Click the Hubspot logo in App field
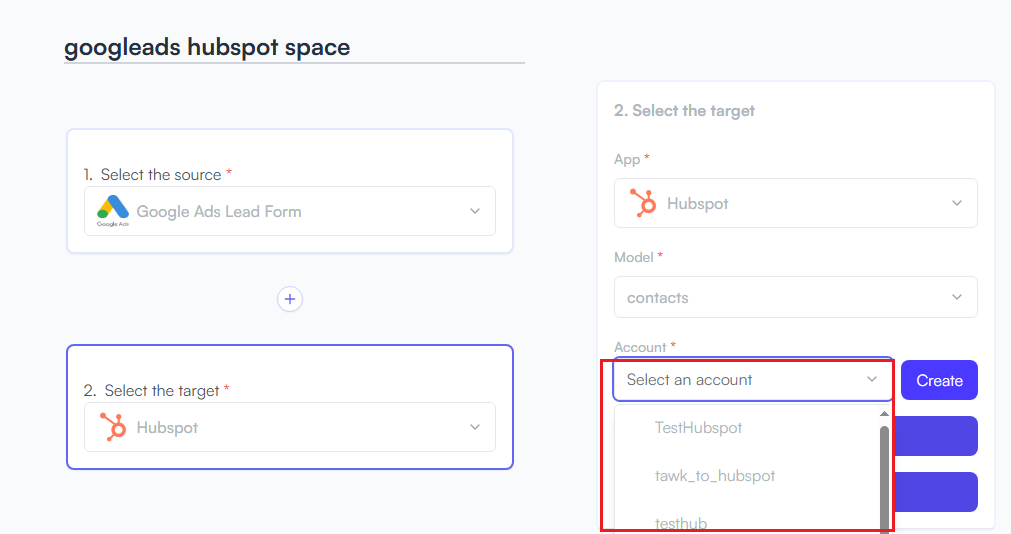 (x=643, y=203)
